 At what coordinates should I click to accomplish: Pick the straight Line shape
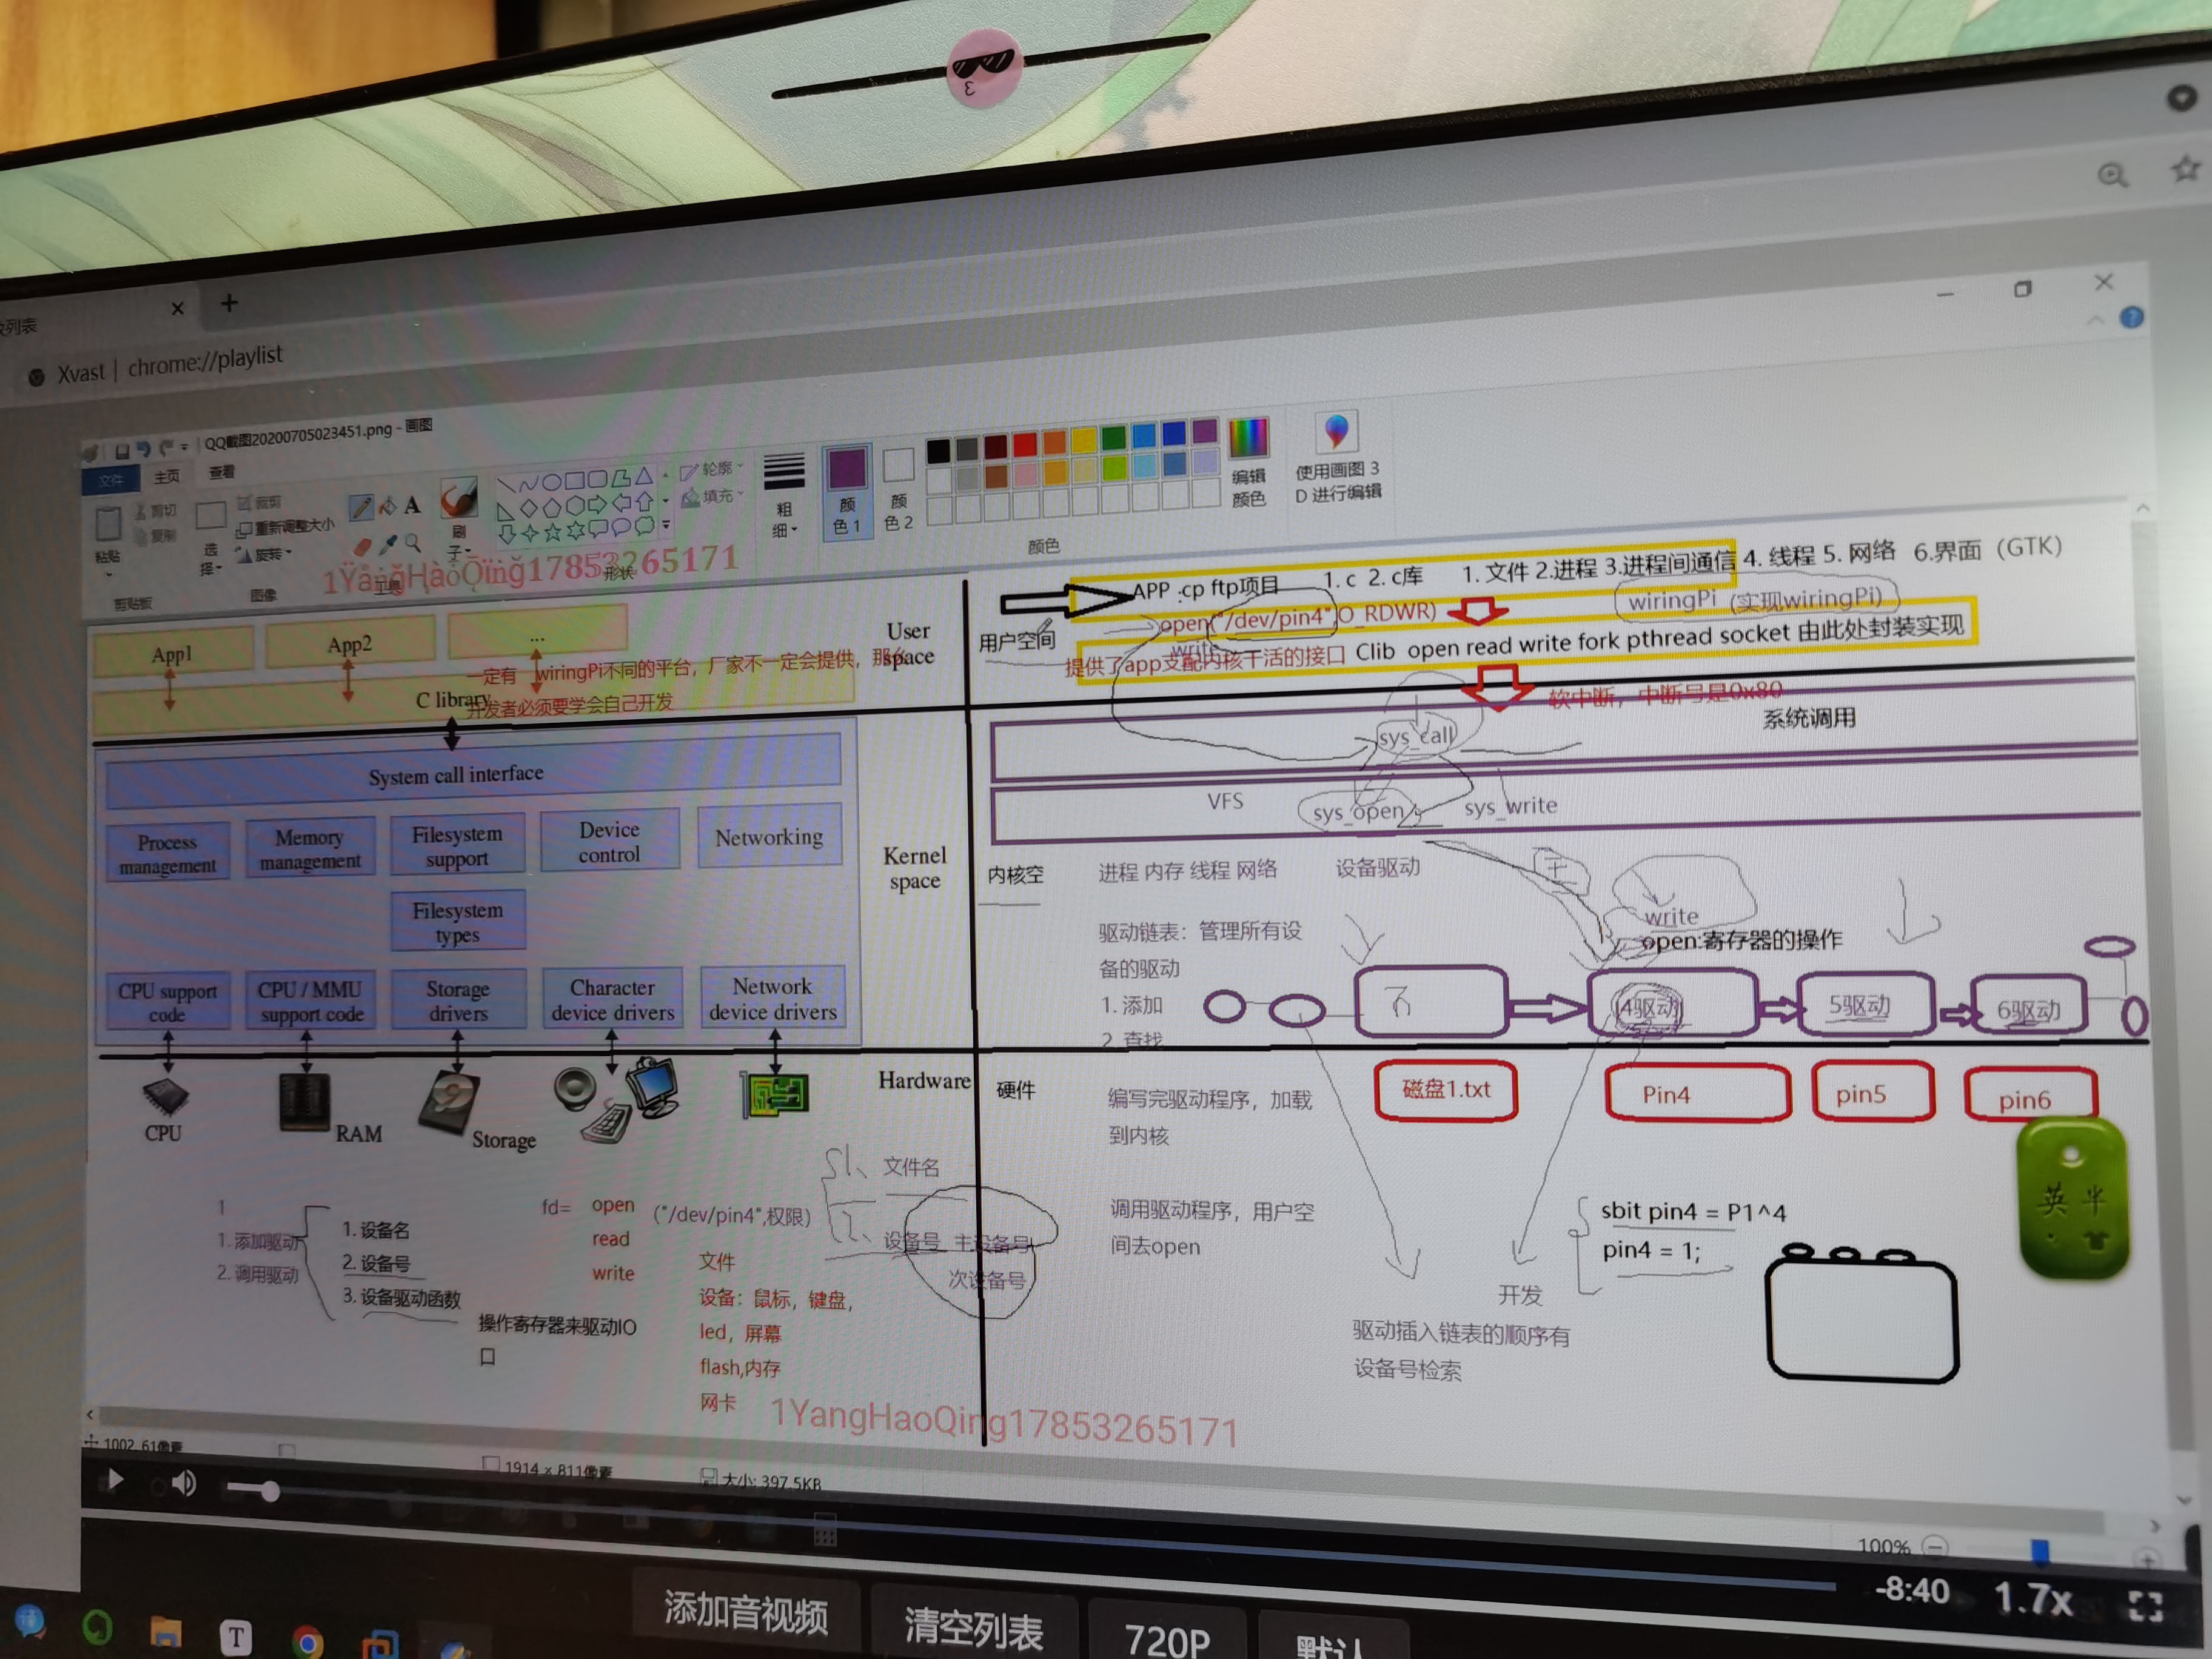[x=506, y=485]
